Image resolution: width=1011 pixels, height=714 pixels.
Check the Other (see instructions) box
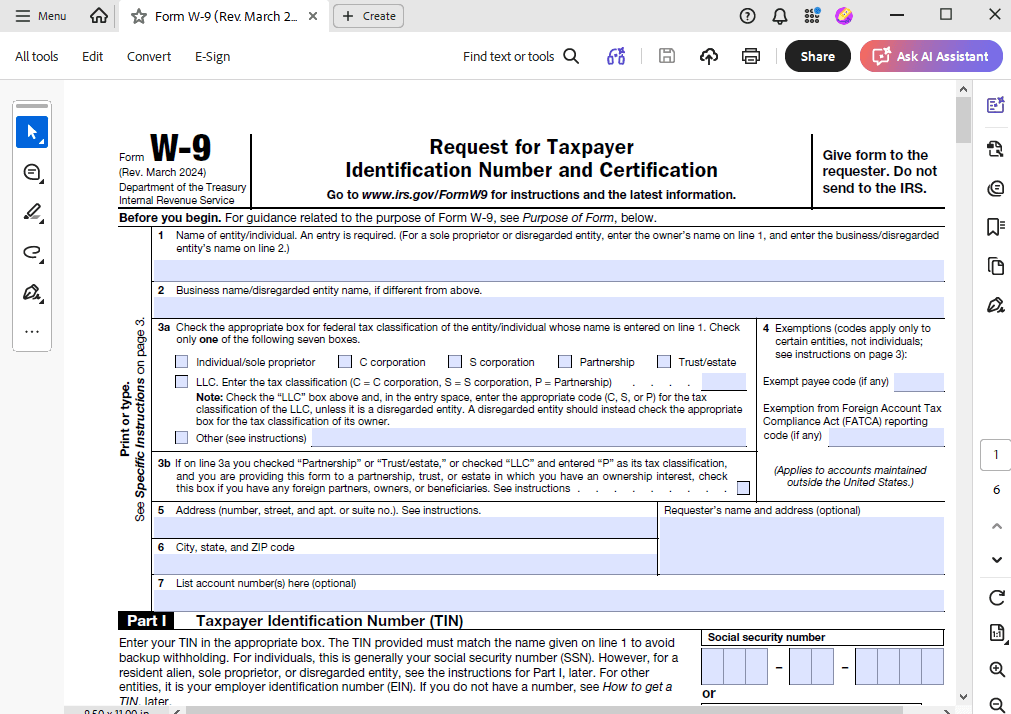pyautogui.click(x=182, y=438)
